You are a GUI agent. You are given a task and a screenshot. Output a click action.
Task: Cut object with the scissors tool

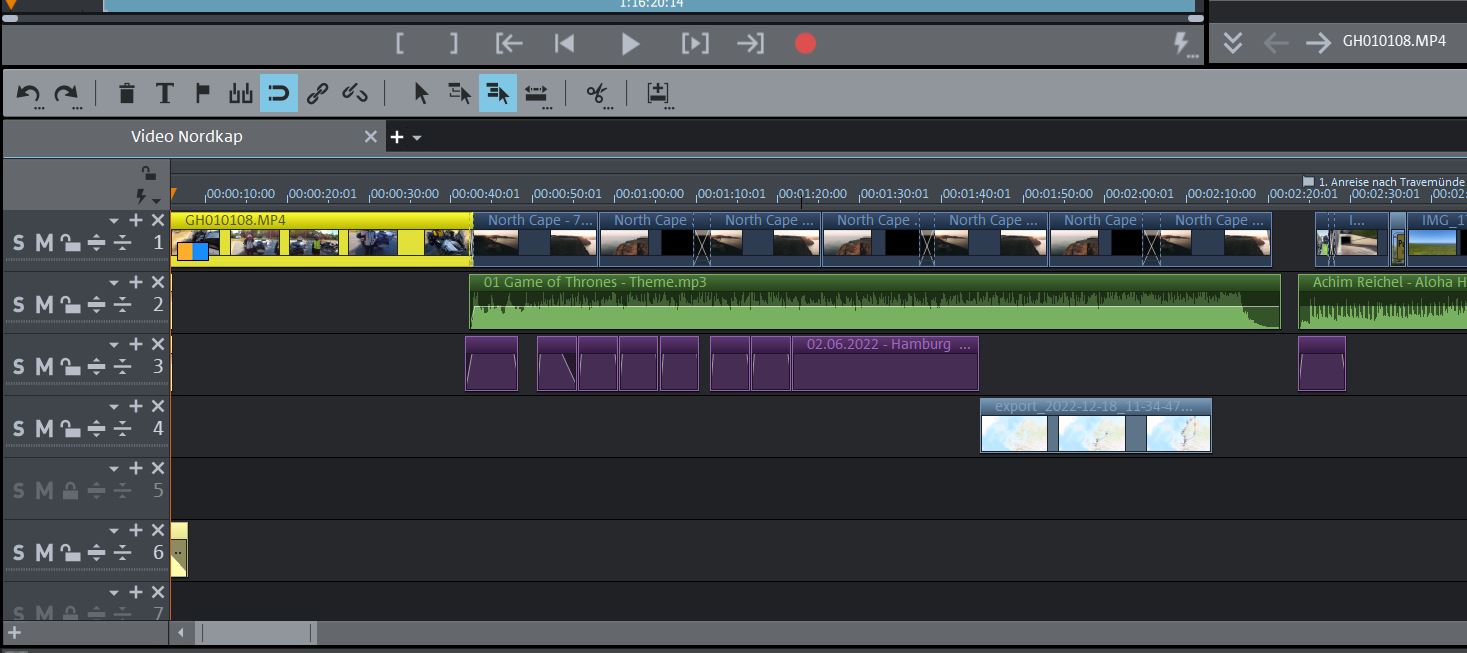(597, 94)
